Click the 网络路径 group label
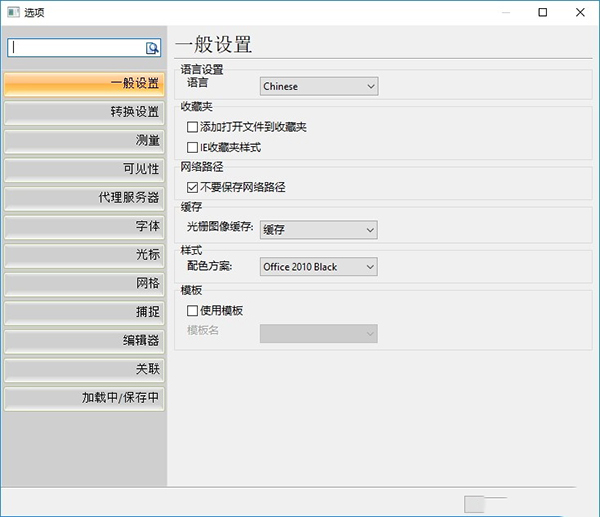This screenshot has width=600, height=517. [202, 166]
